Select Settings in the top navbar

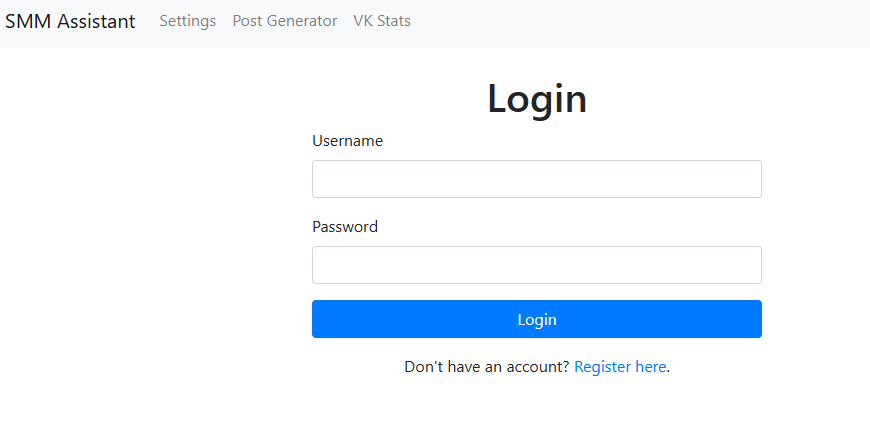[x=187, y=21]
